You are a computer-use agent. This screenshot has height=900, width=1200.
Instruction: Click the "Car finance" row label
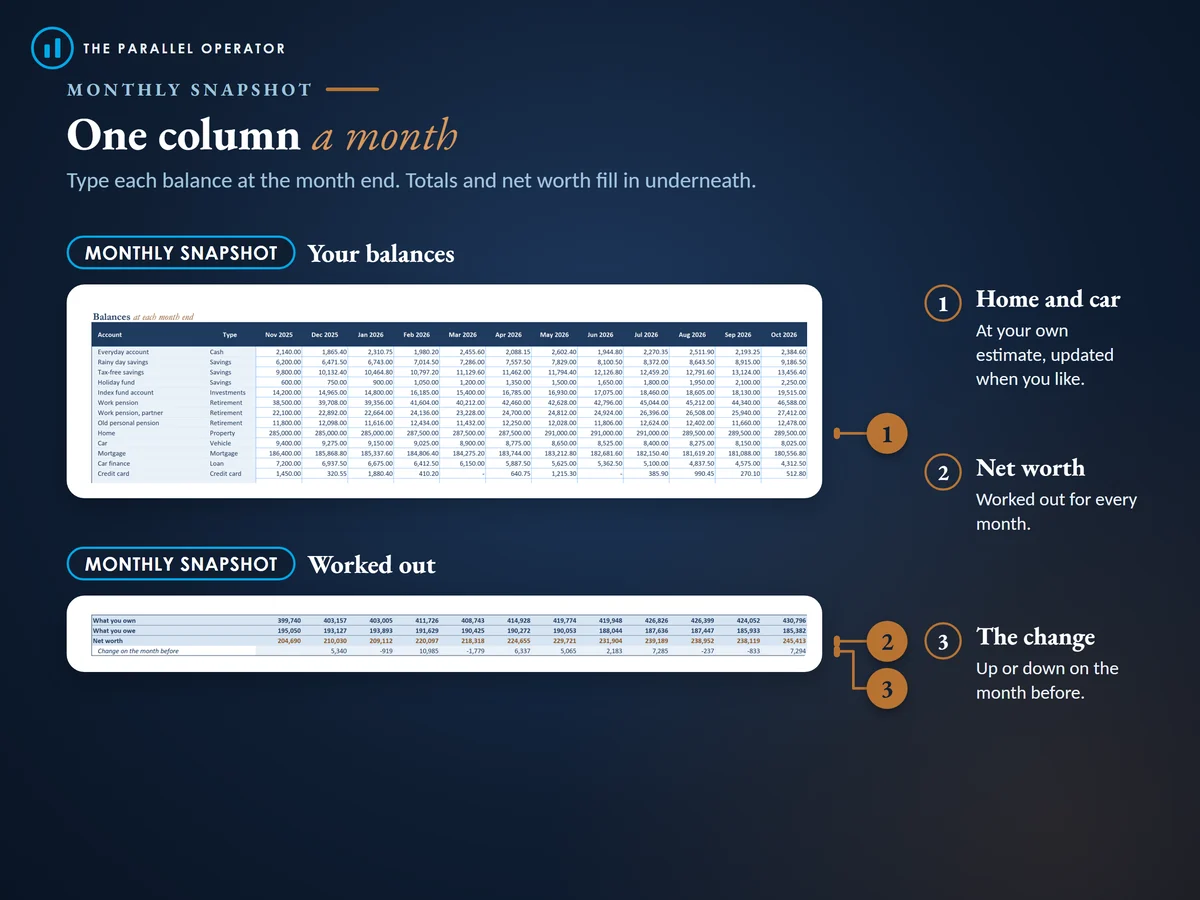tap(113, 463)
